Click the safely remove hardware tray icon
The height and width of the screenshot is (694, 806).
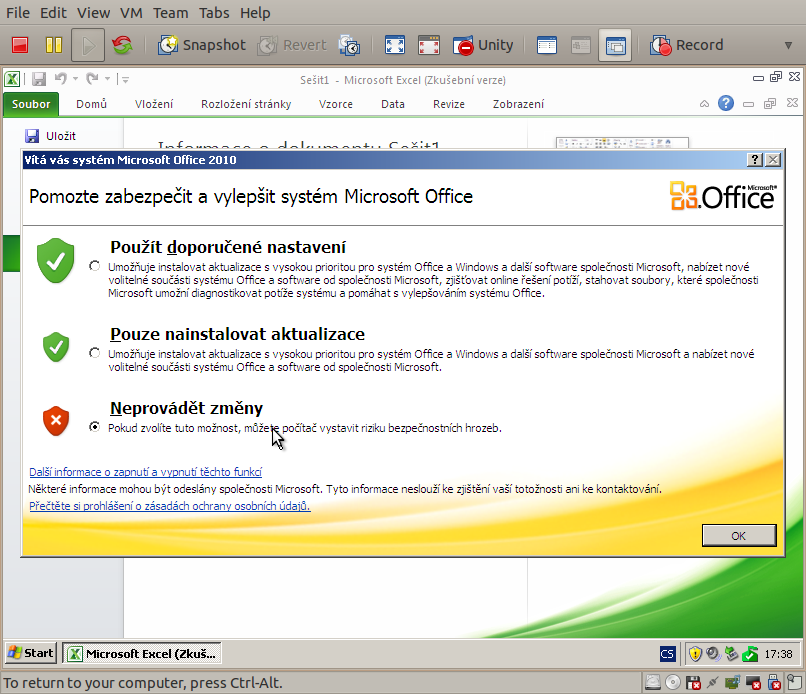tap(731, 654)
